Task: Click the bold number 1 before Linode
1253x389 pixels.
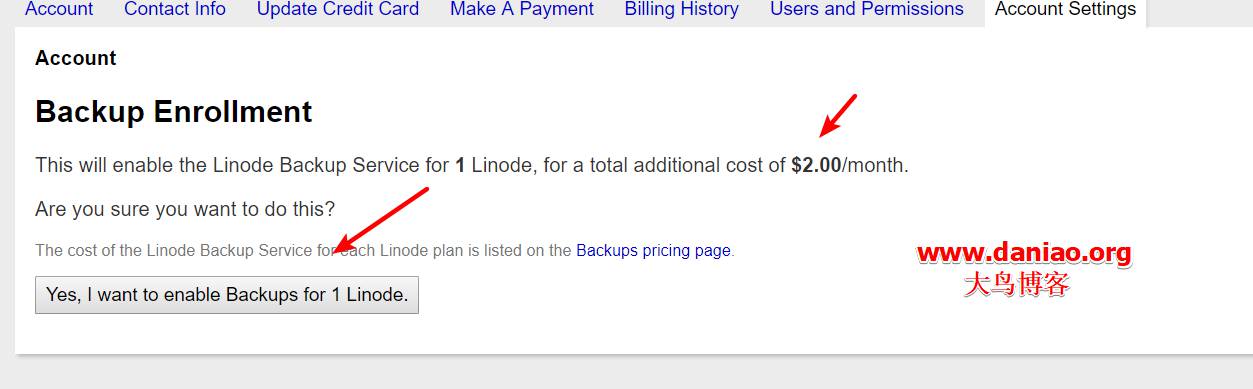Action: pos(460,165)
